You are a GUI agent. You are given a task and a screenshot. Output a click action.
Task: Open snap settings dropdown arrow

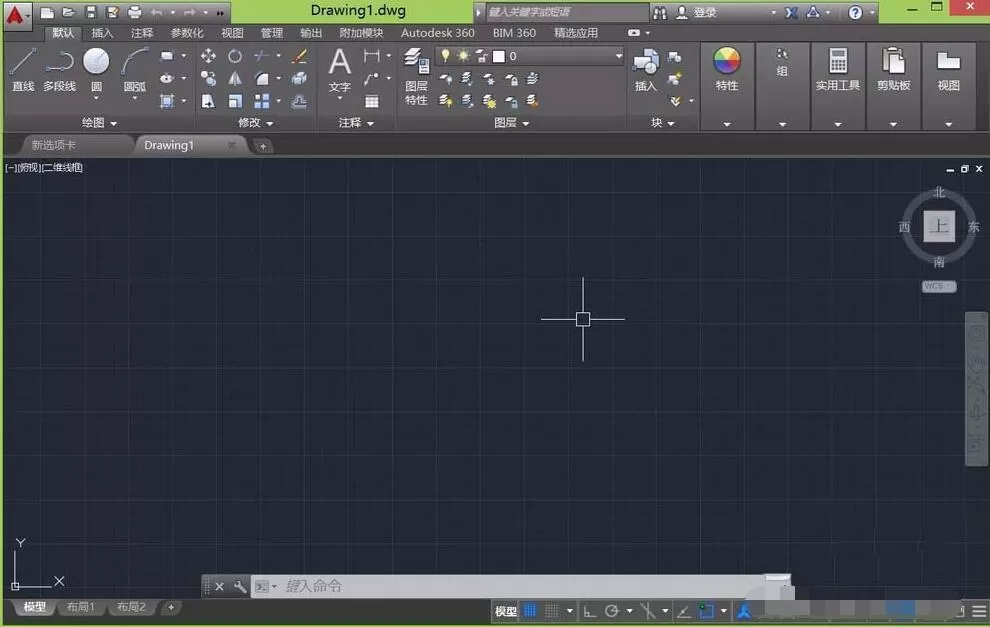point(570,611)
